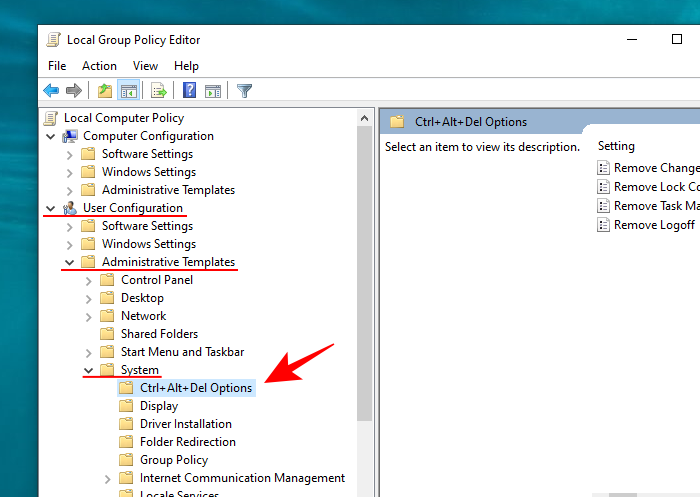The height and width of the screenshot is (497, 700).
Task: Expand Start Menu and Taskbar folder
Action: coord(88,352)
